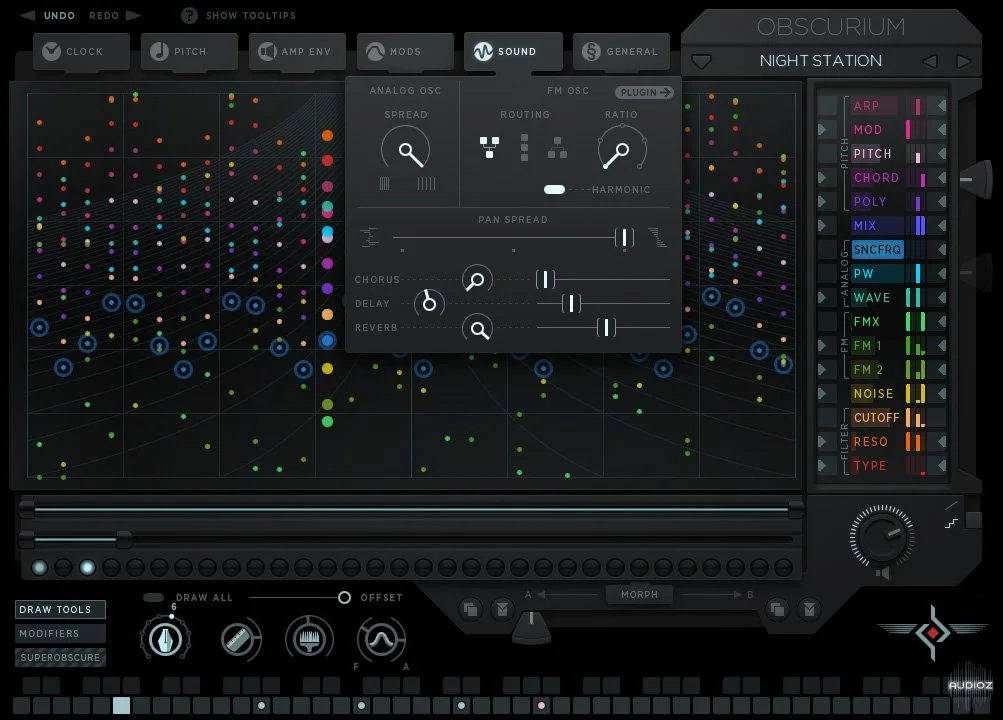Select the stacked vertical FM routing icon

tap(525, 148)
